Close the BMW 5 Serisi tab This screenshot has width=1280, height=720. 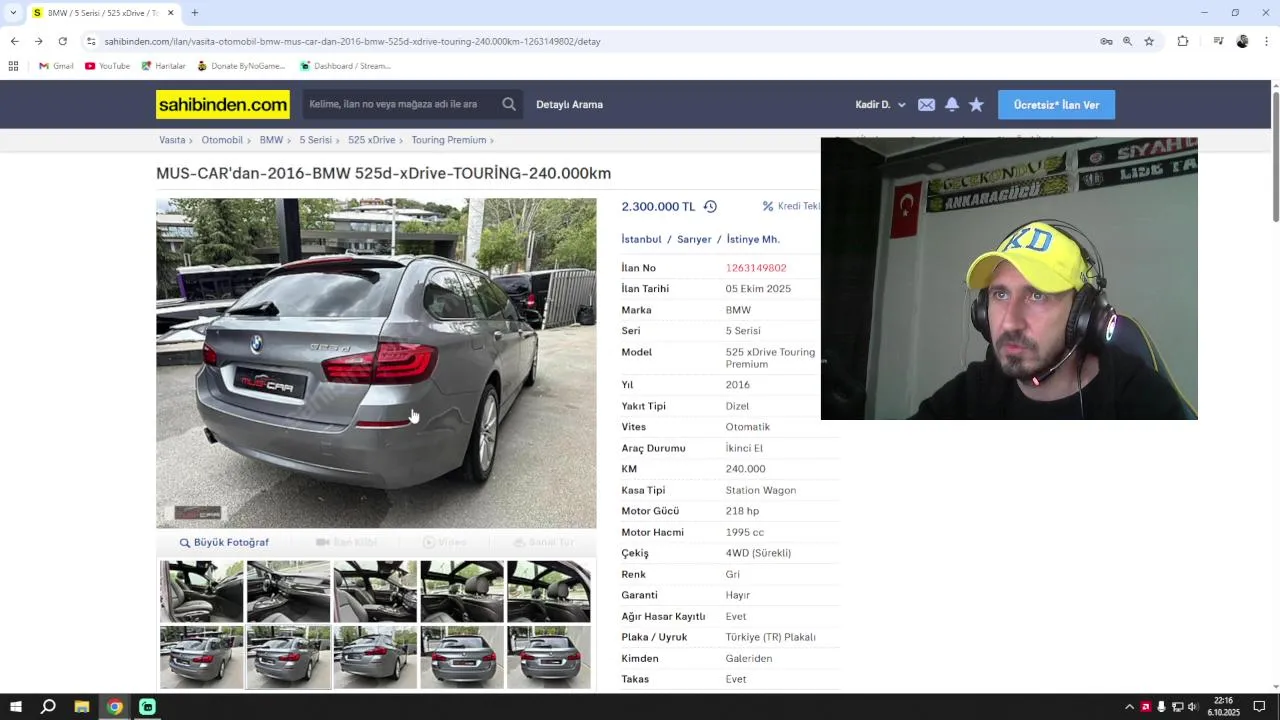(x=170, y=13)
